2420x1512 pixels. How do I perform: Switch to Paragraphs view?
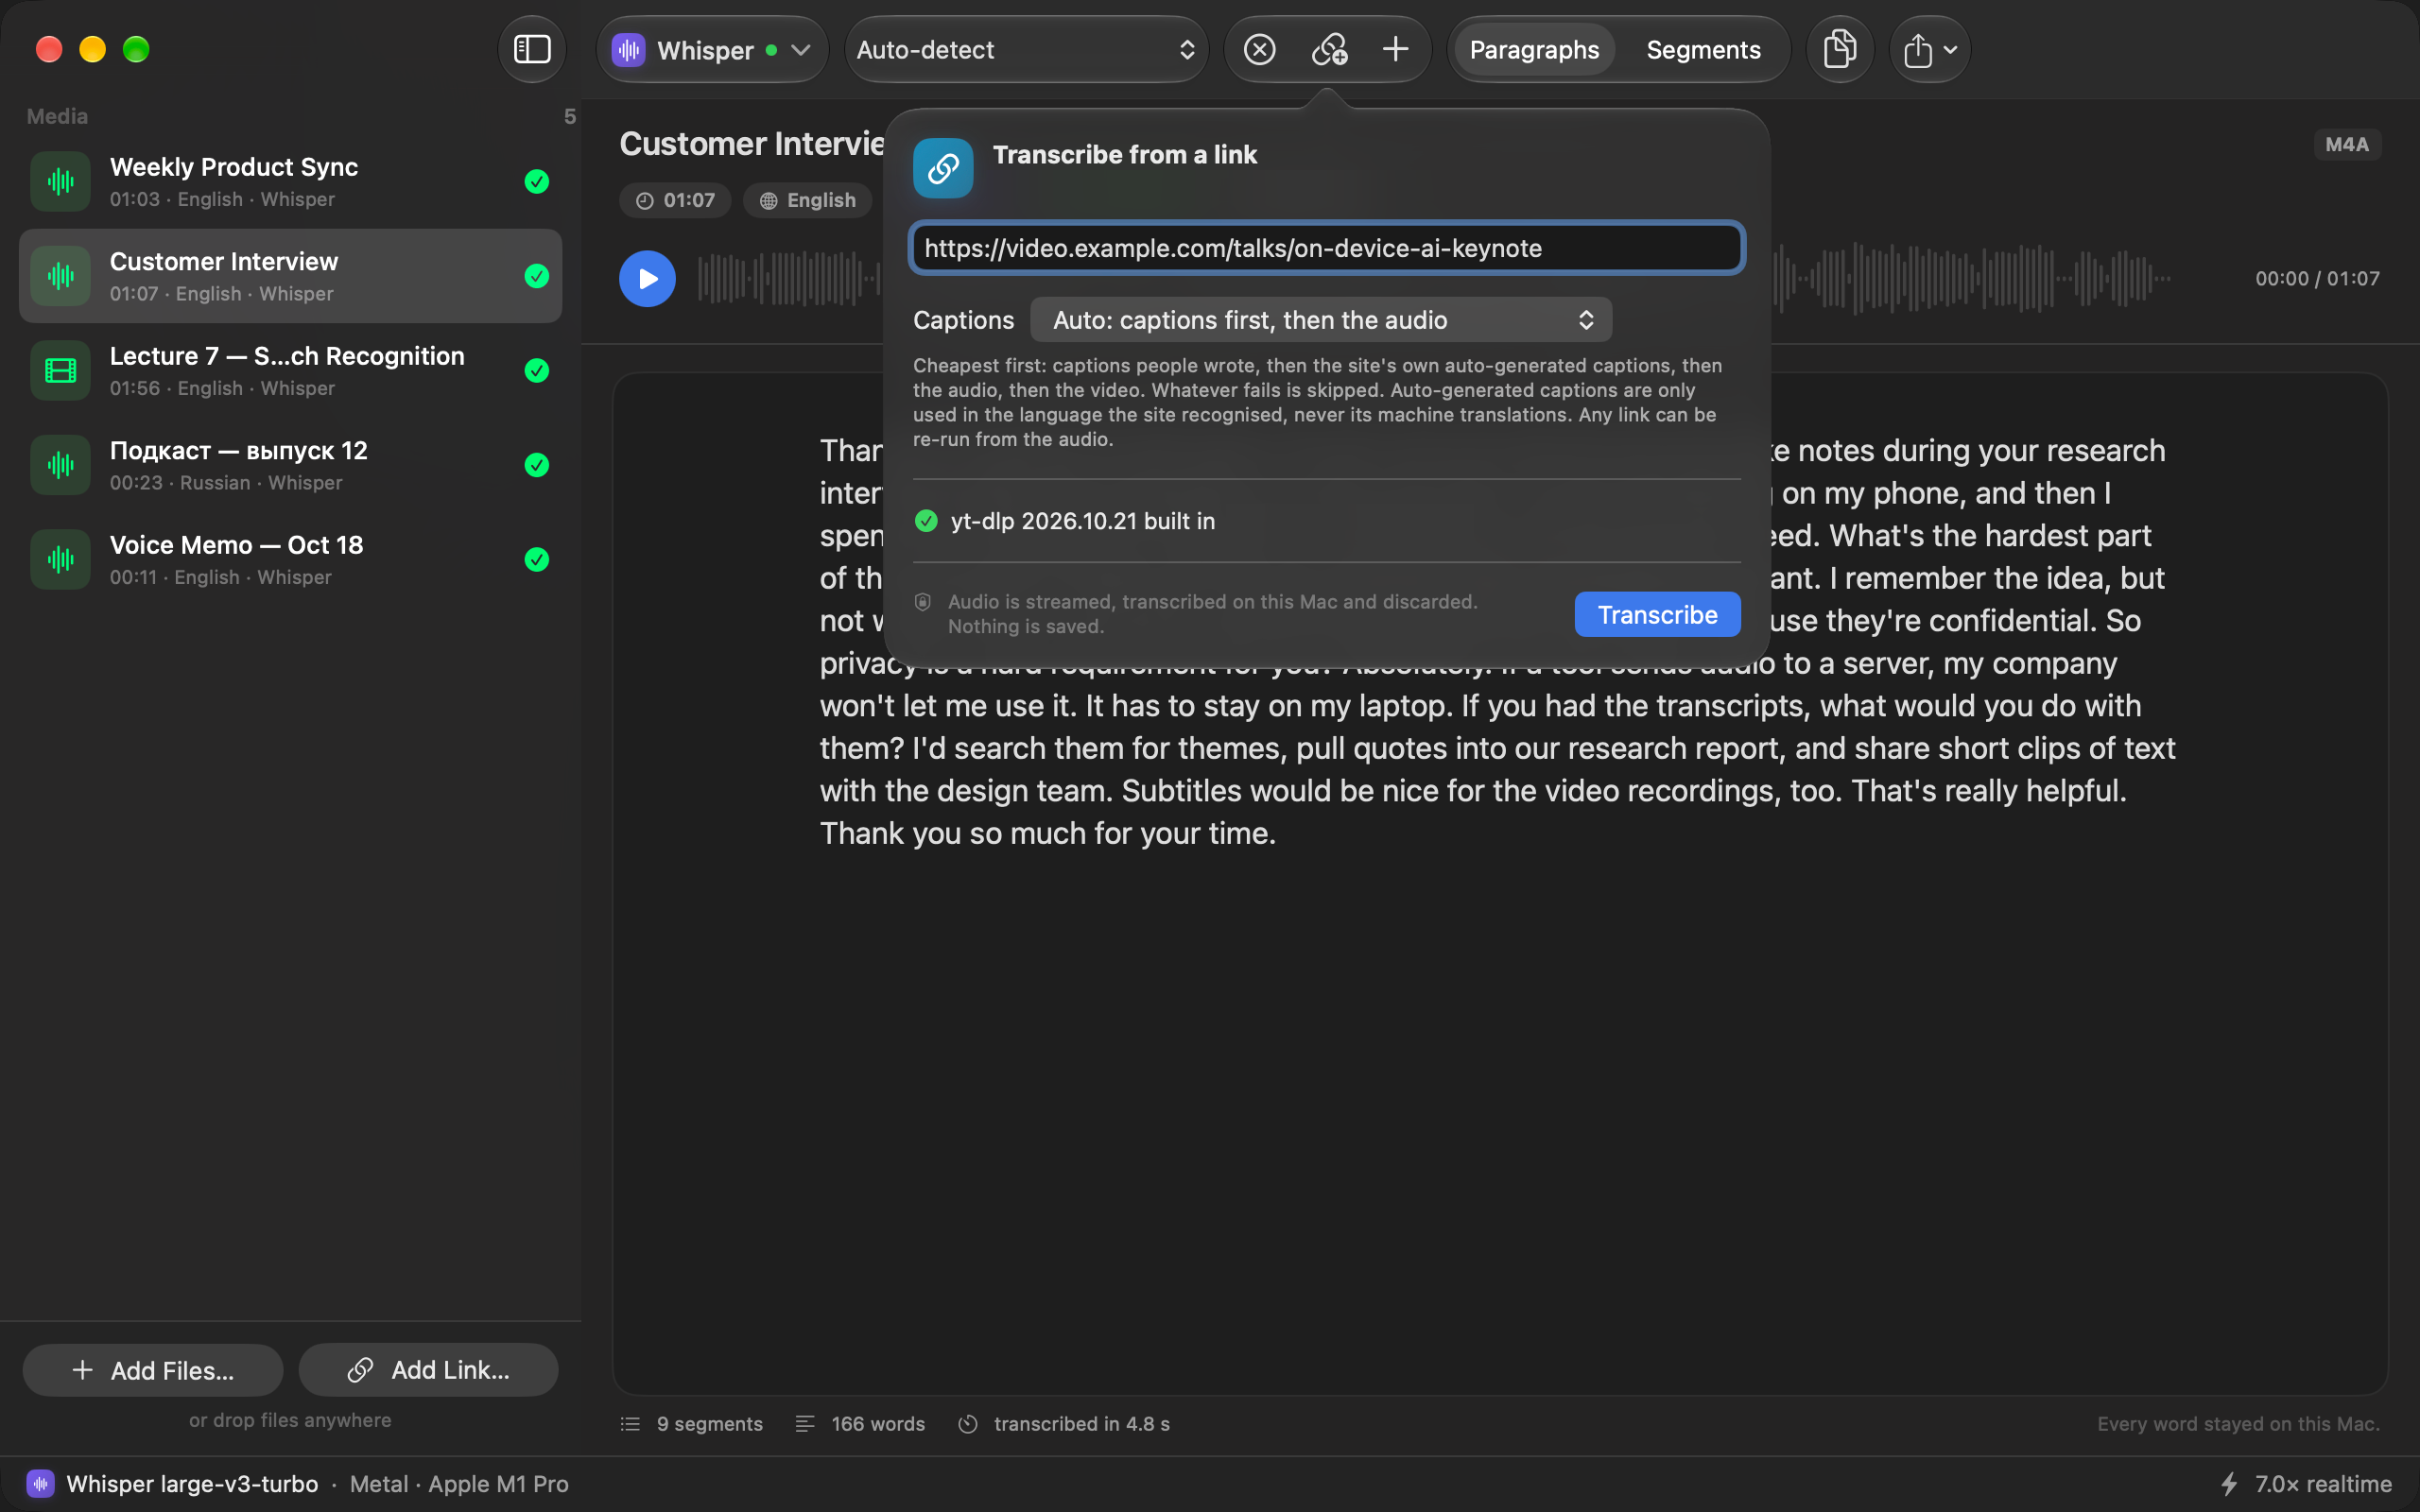pos(1534,49)
